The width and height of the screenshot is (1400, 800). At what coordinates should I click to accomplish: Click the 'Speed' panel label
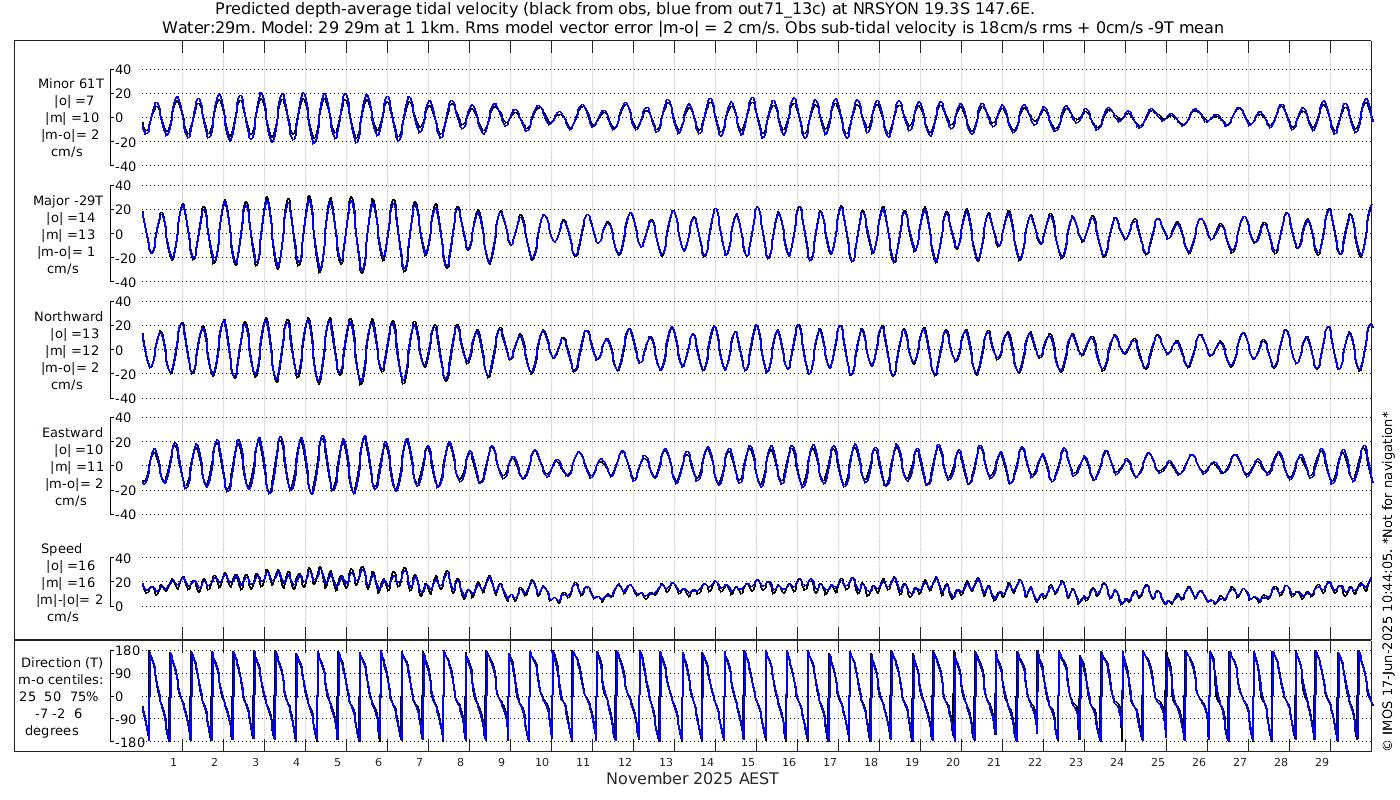61,548
